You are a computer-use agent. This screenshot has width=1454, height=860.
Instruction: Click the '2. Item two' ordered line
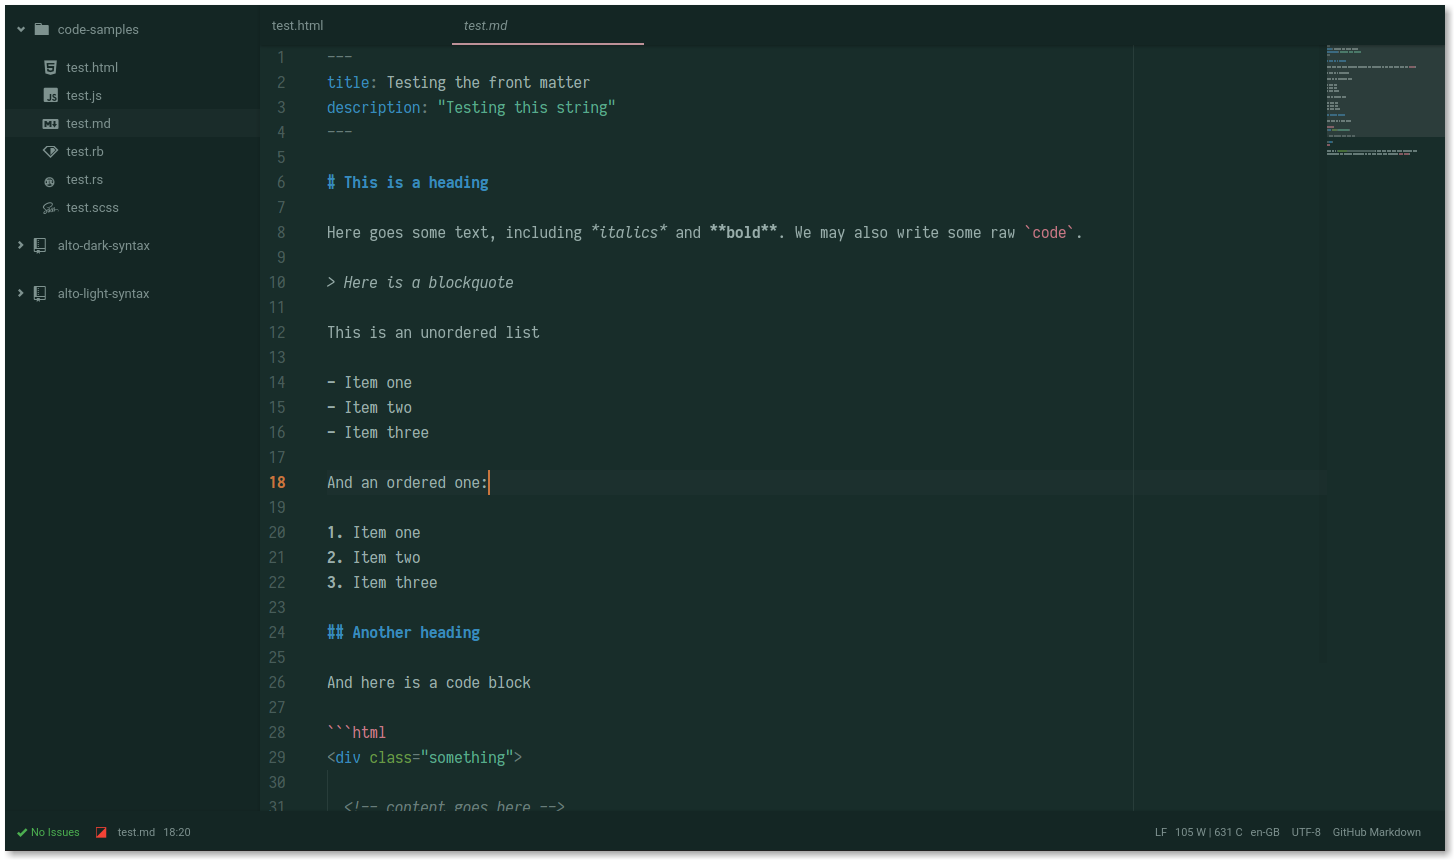374,557
